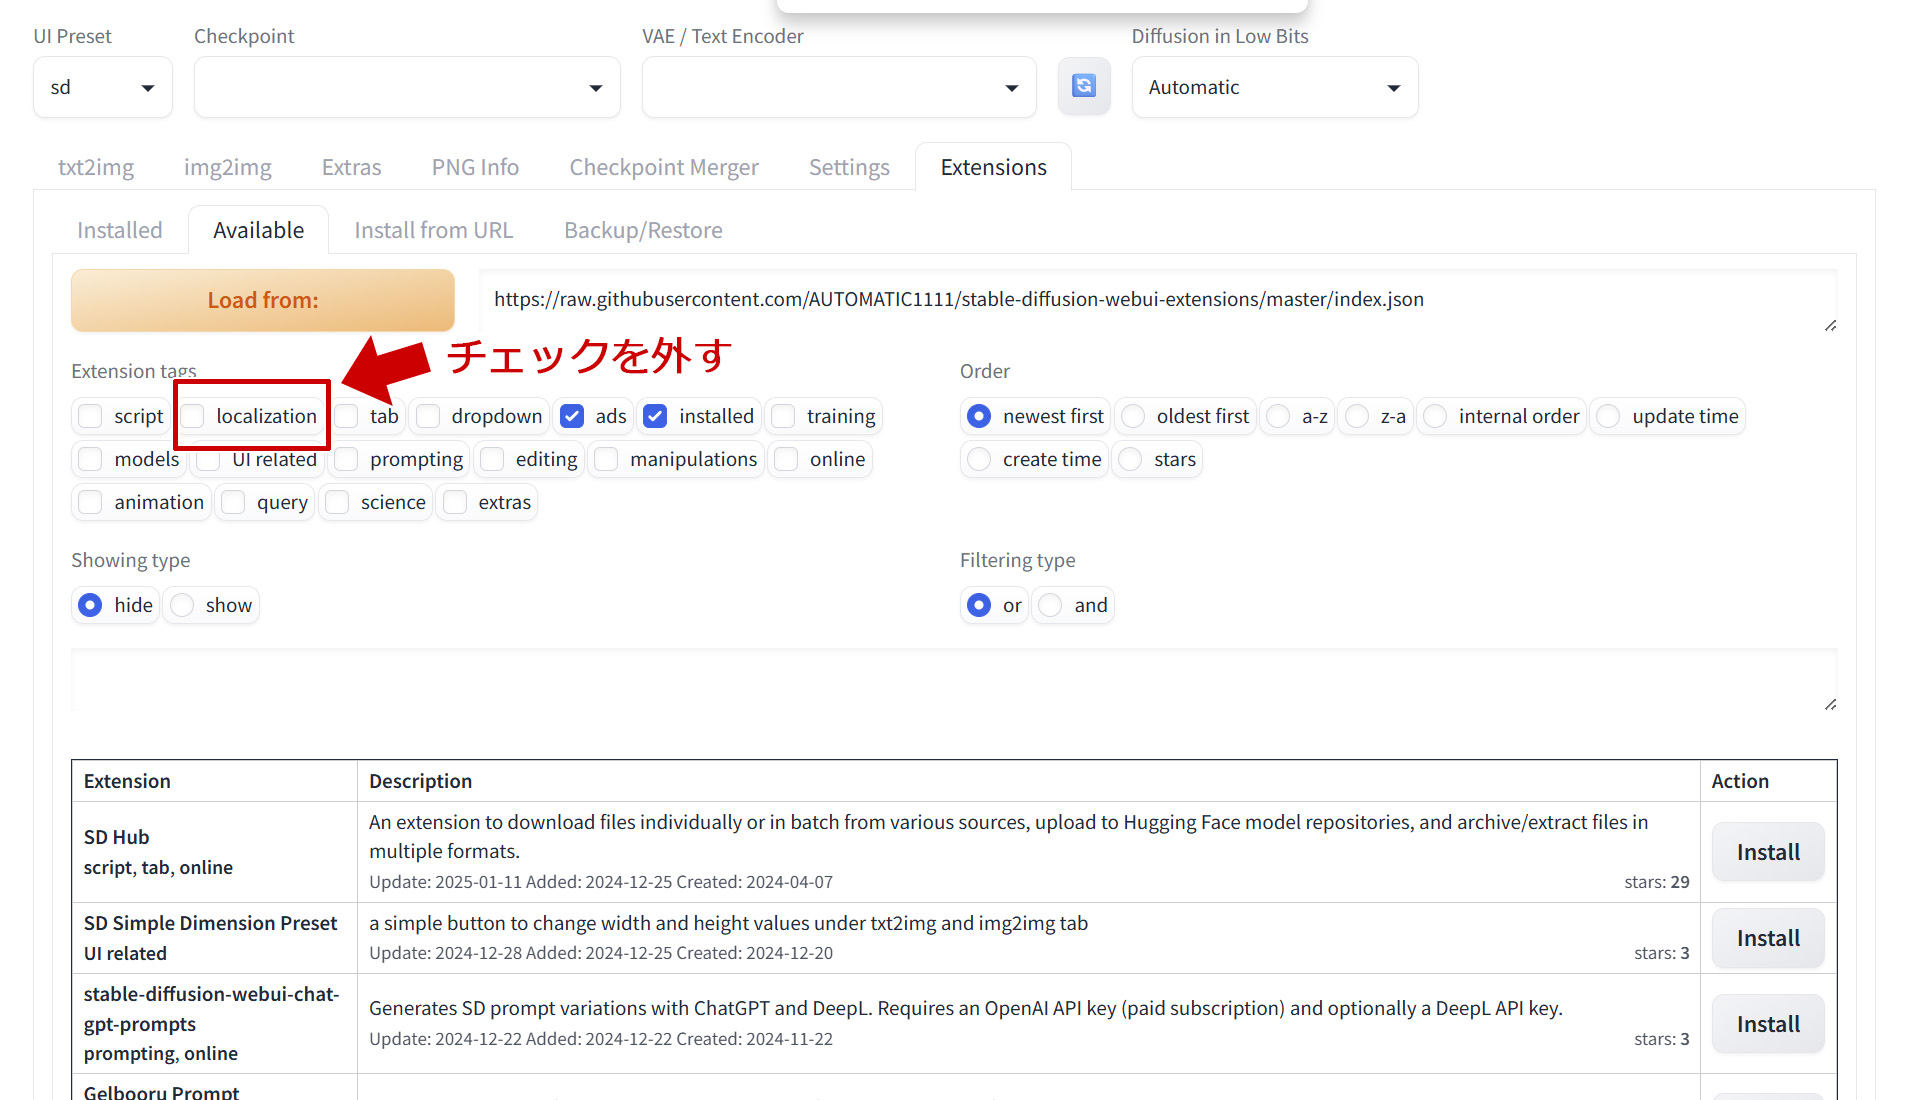1906x1100 pixels.
Task: Select show under Showing type
Action: tap(183, 605)
